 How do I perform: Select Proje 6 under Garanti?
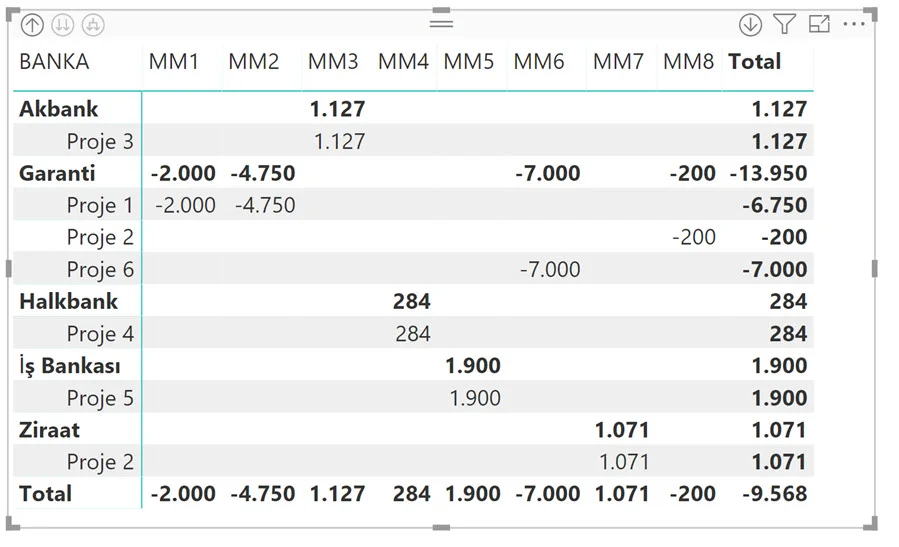99,269
